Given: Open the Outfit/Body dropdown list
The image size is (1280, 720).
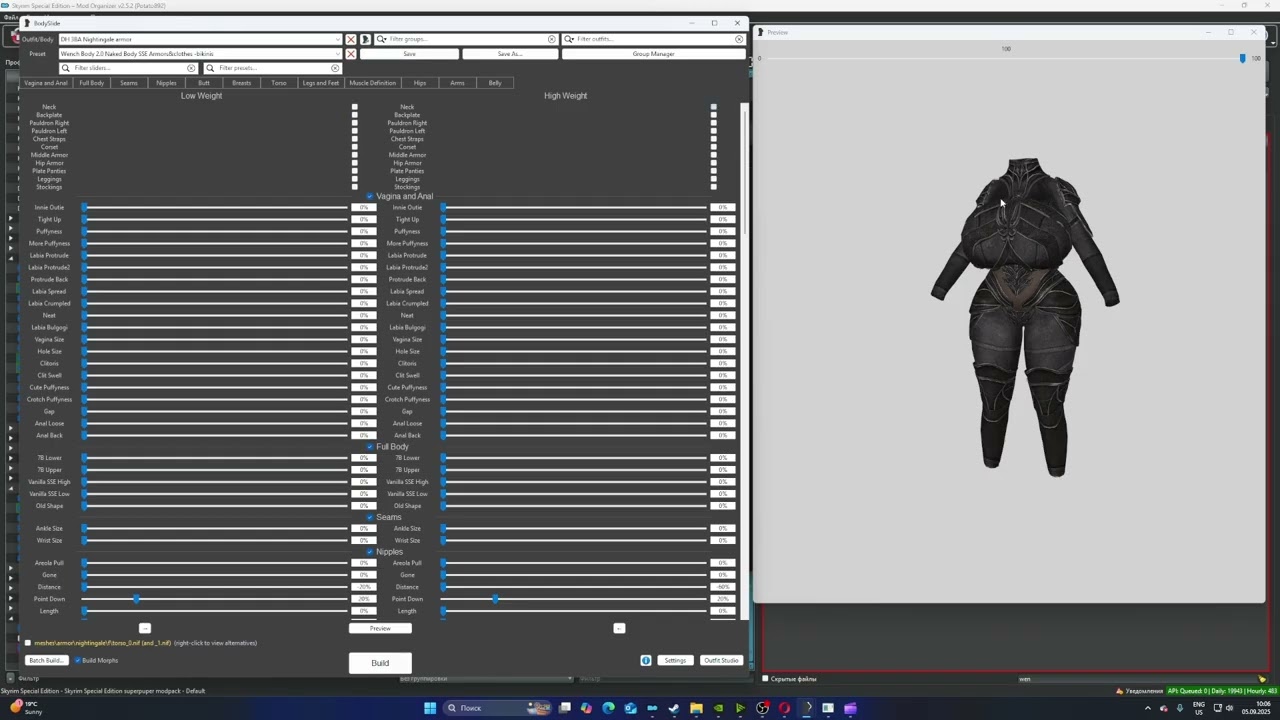Looking at the screenshot, I should tap(338, 39).
